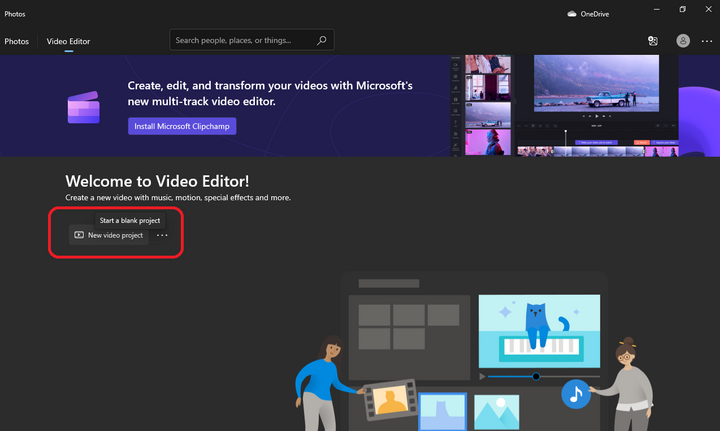Viewport: 720px width, 431px height.
Task: Switch to the Photos tab
Action: coord(17,41)
